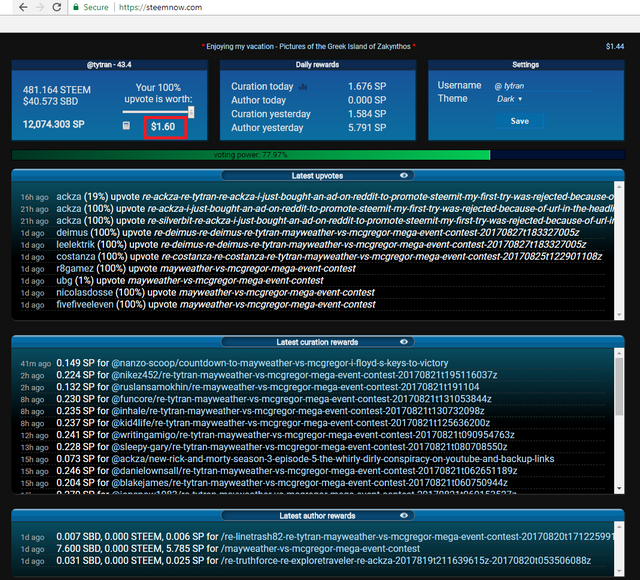This screenshot has width=640, height=580.
Task: Click the 481.164 STEEM balance
Action: point(57,90)
